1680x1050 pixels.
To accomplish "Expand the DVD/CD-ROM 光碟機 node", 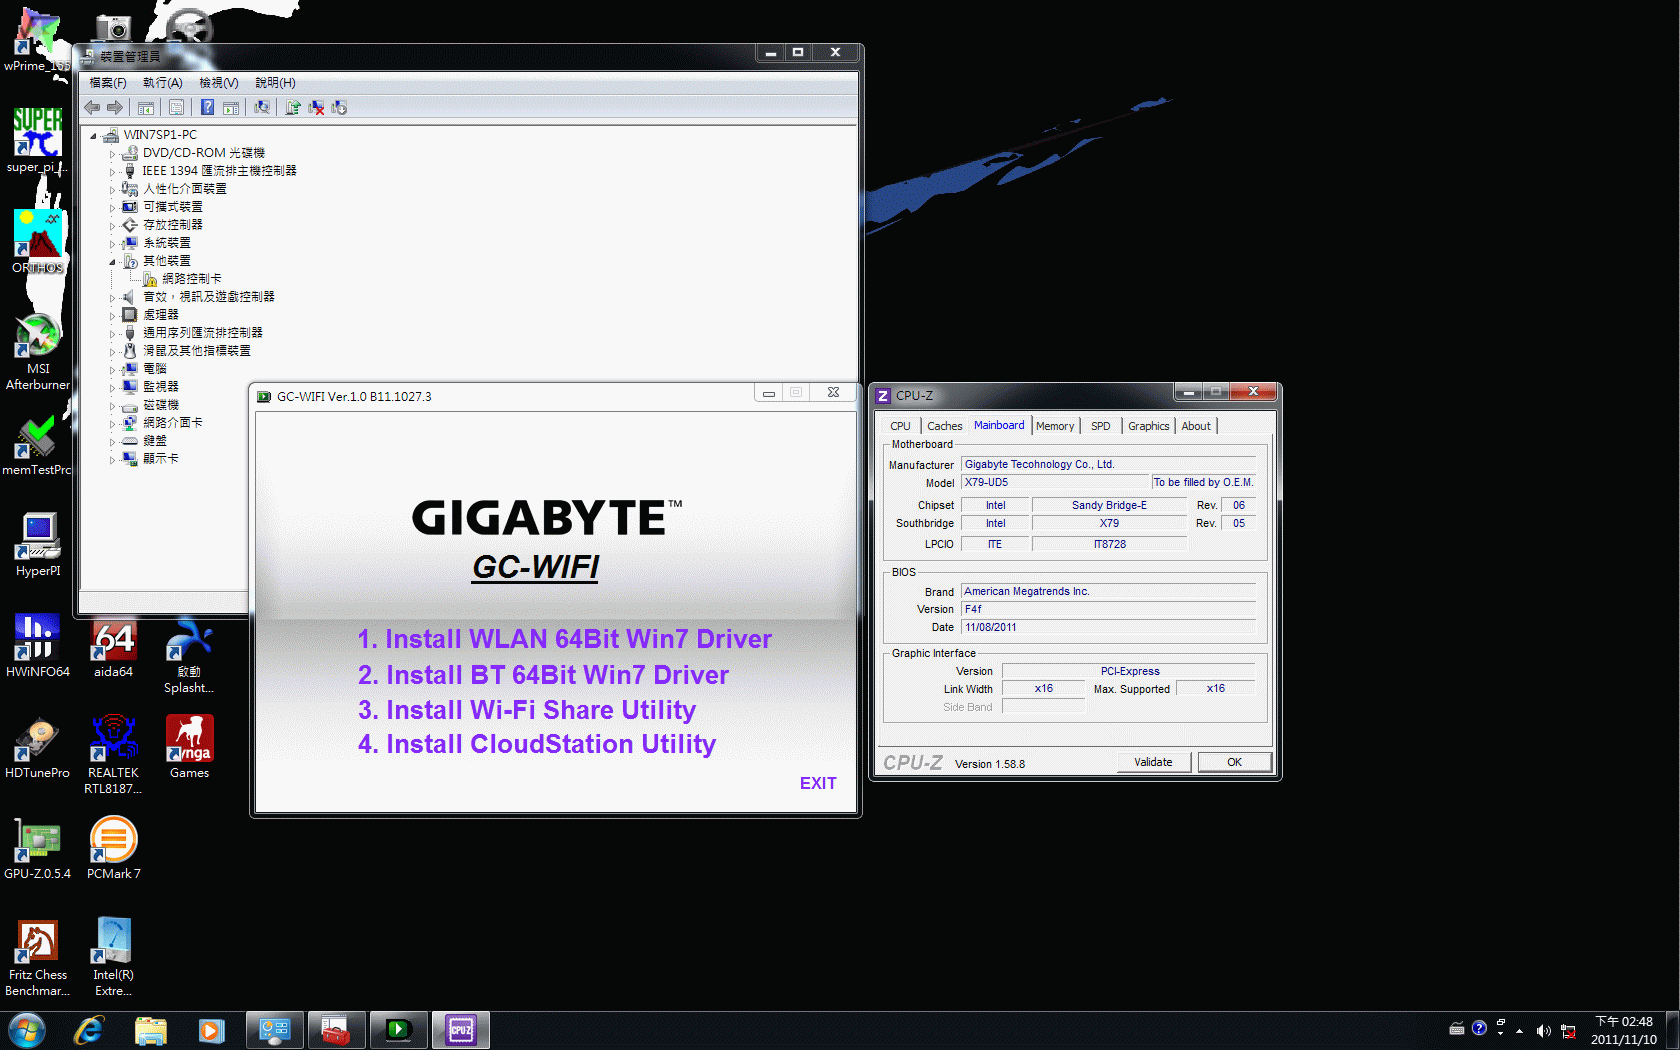I will point(112,154).
